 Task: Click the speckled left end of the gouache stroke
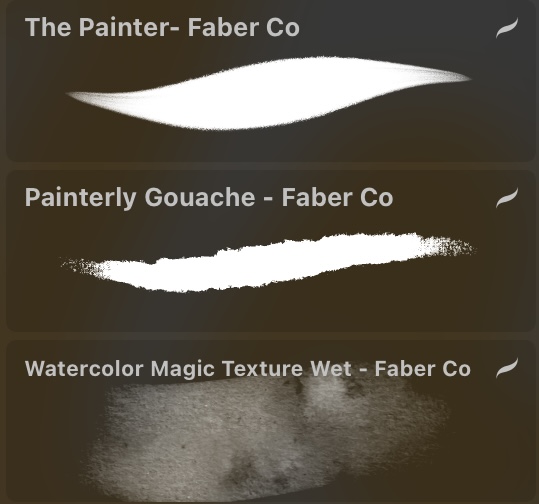click(x=84, y=266)
